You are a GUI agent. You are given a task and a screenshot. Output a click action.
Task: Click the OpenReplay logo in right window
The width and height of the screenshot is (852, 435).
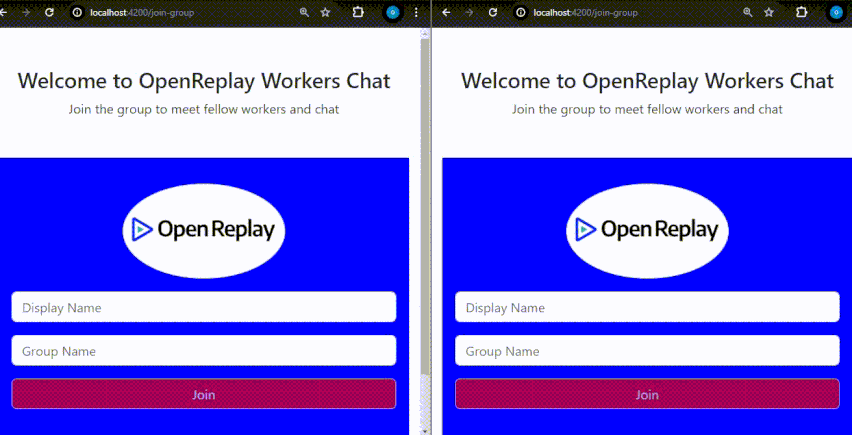pos(647,231)
